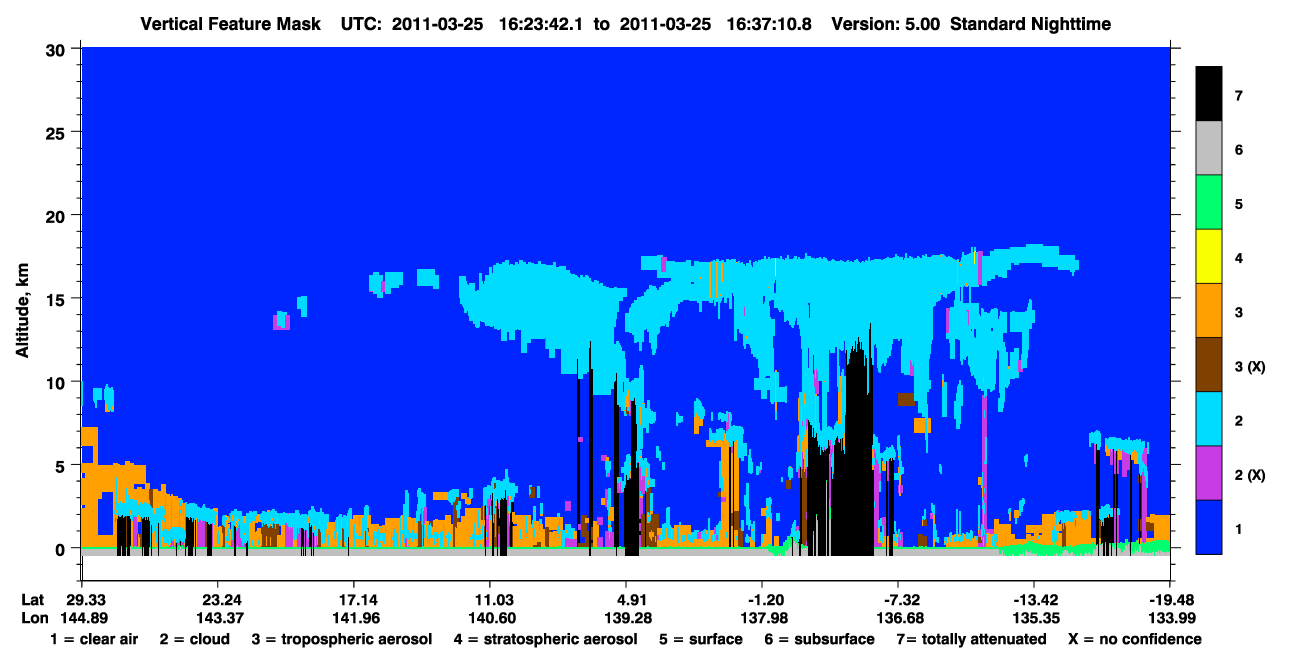
Task: Select latitude value 23.24
Action: click(x=217, y=600)
